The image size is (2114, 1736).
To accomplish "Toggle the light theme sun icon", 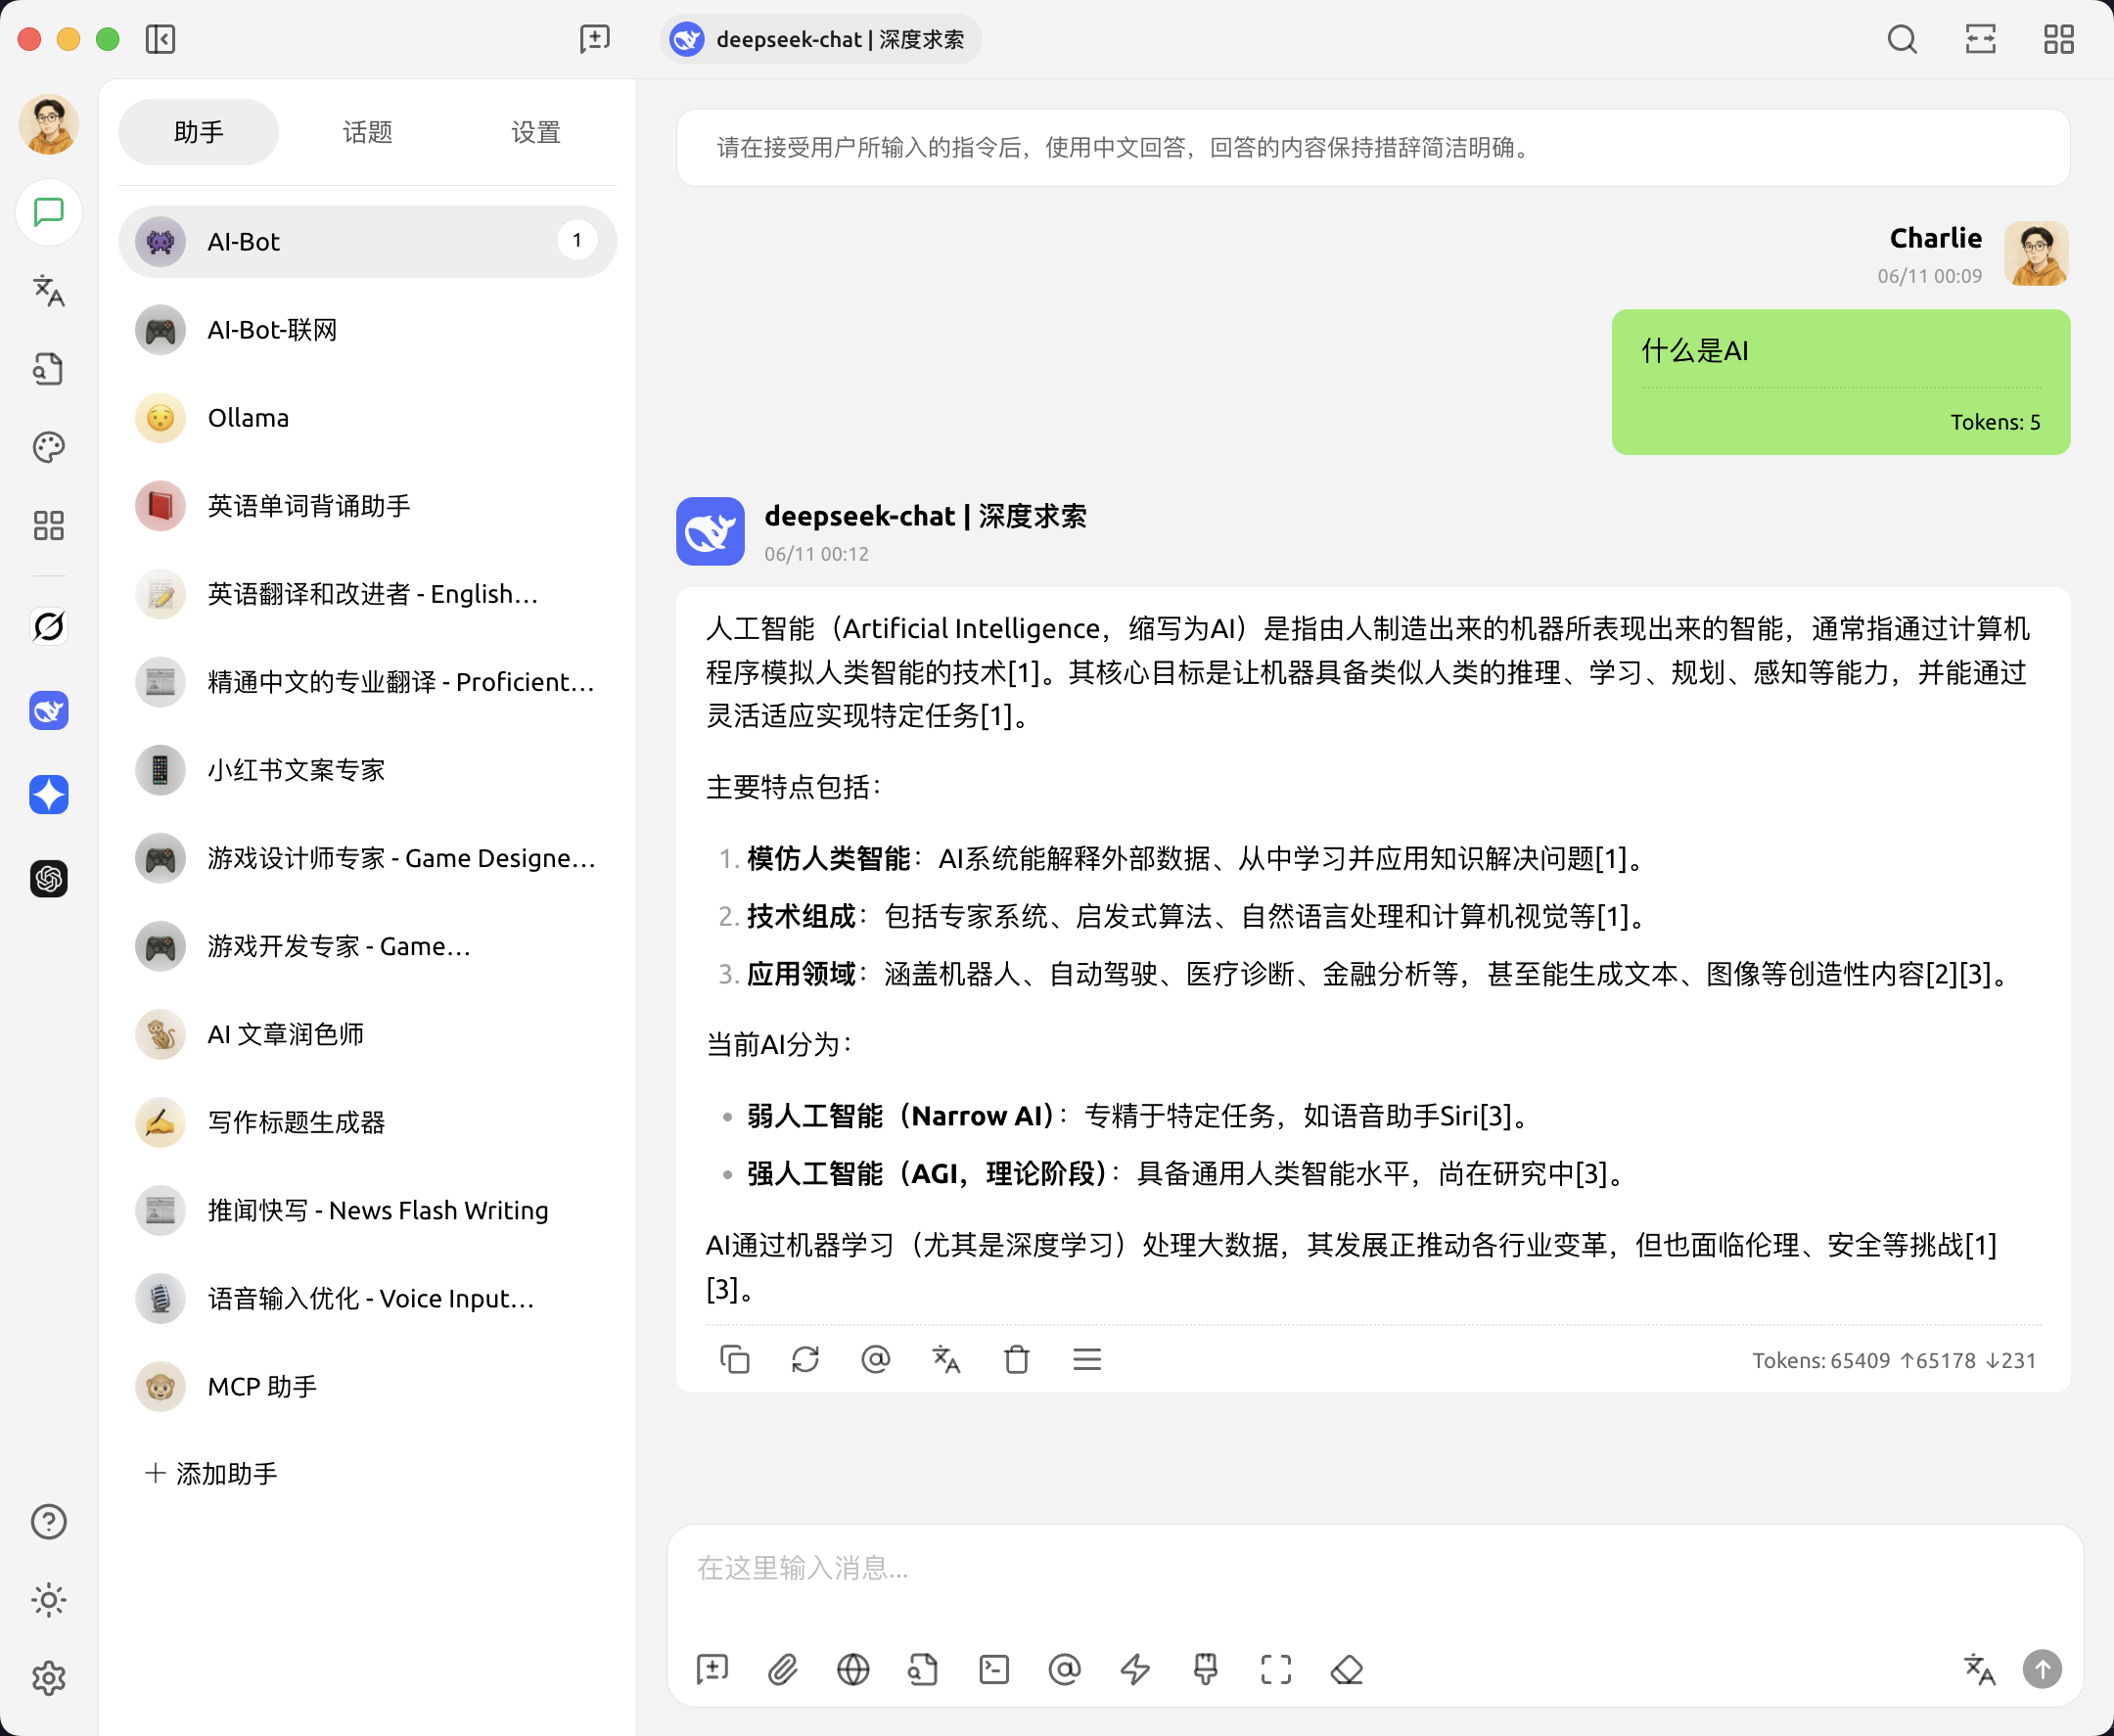I will [49, 1600].
